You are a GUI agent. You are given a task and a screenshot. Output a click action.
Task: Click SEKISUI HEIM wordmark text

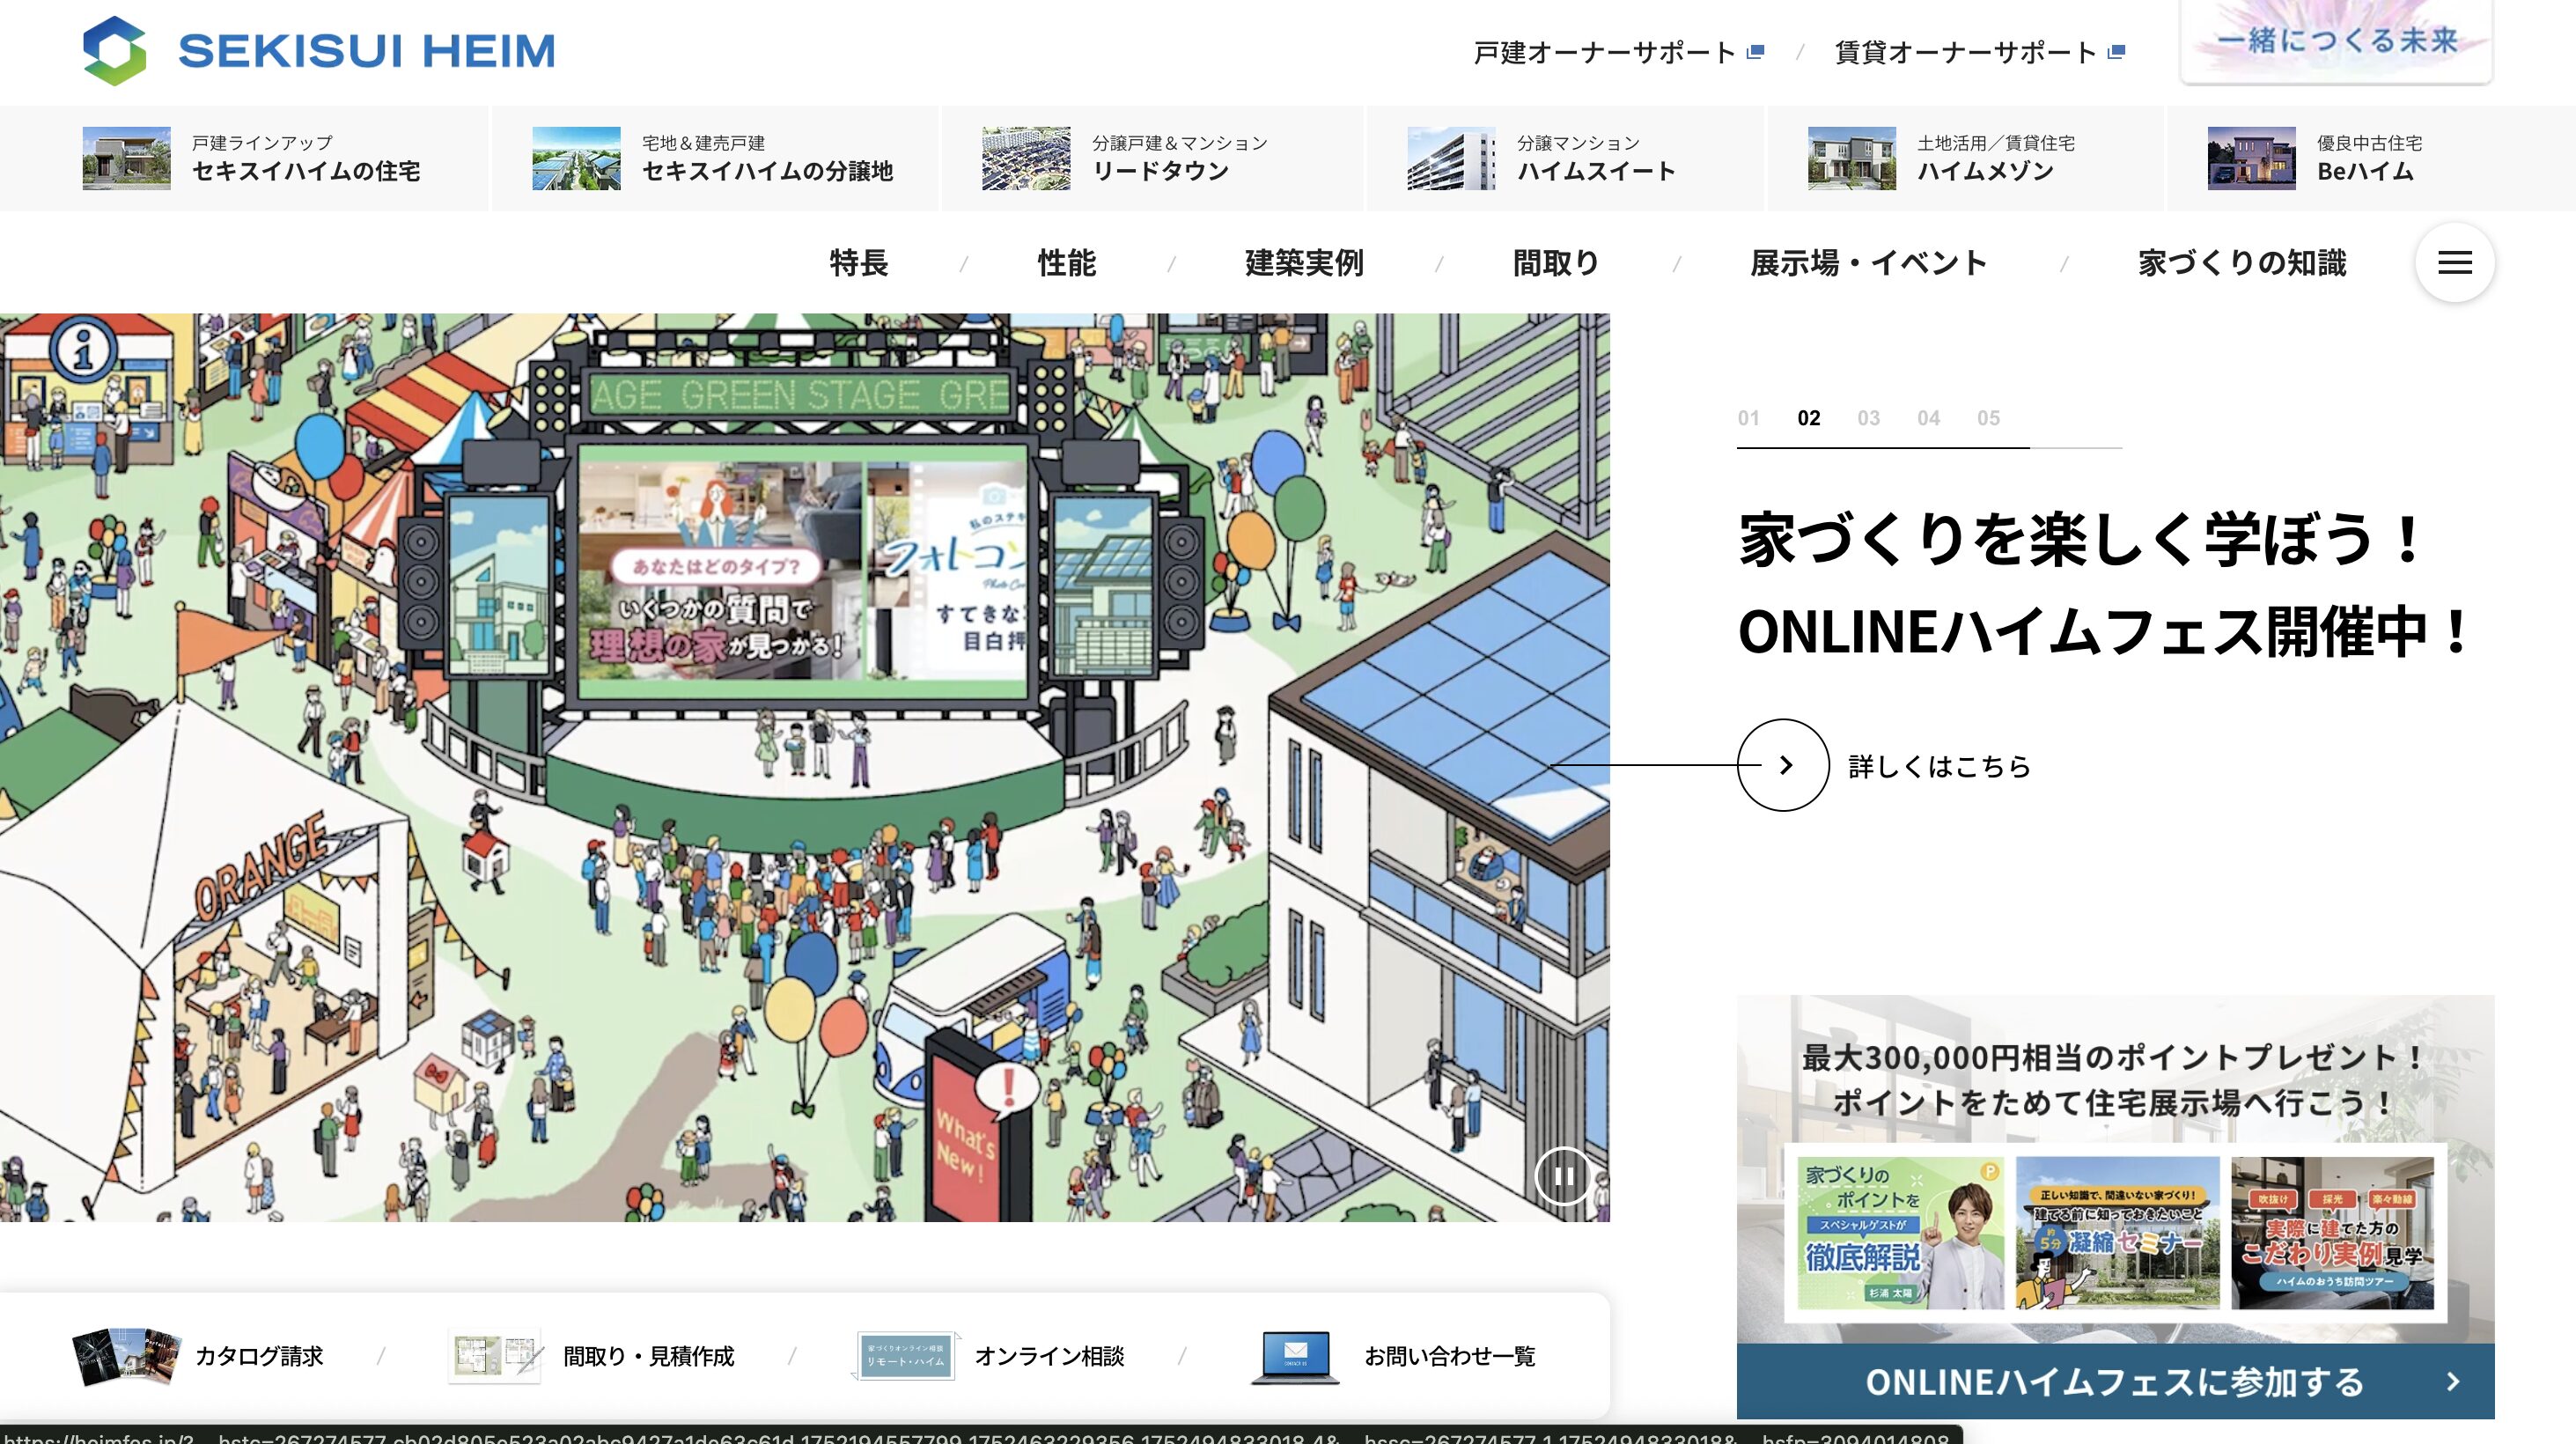[x=366, y=51]
